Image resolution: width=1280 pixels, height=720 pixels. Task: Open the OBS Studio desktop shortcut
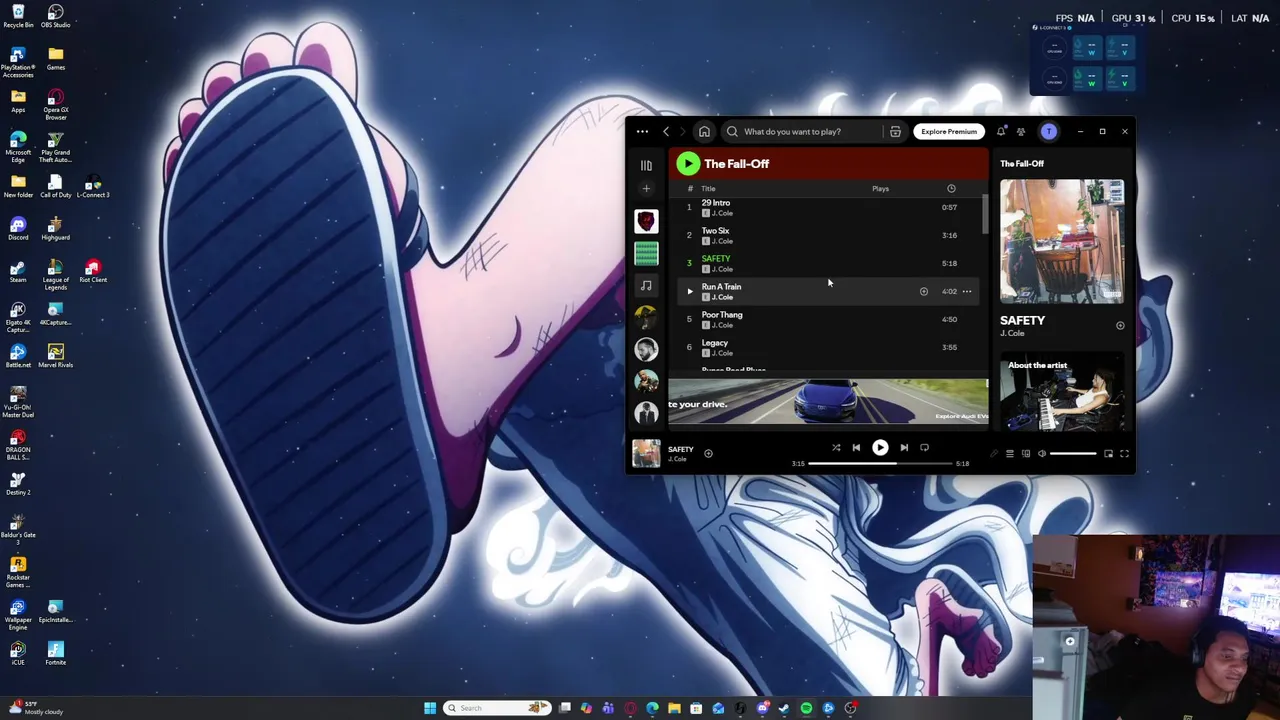(56, 17)
